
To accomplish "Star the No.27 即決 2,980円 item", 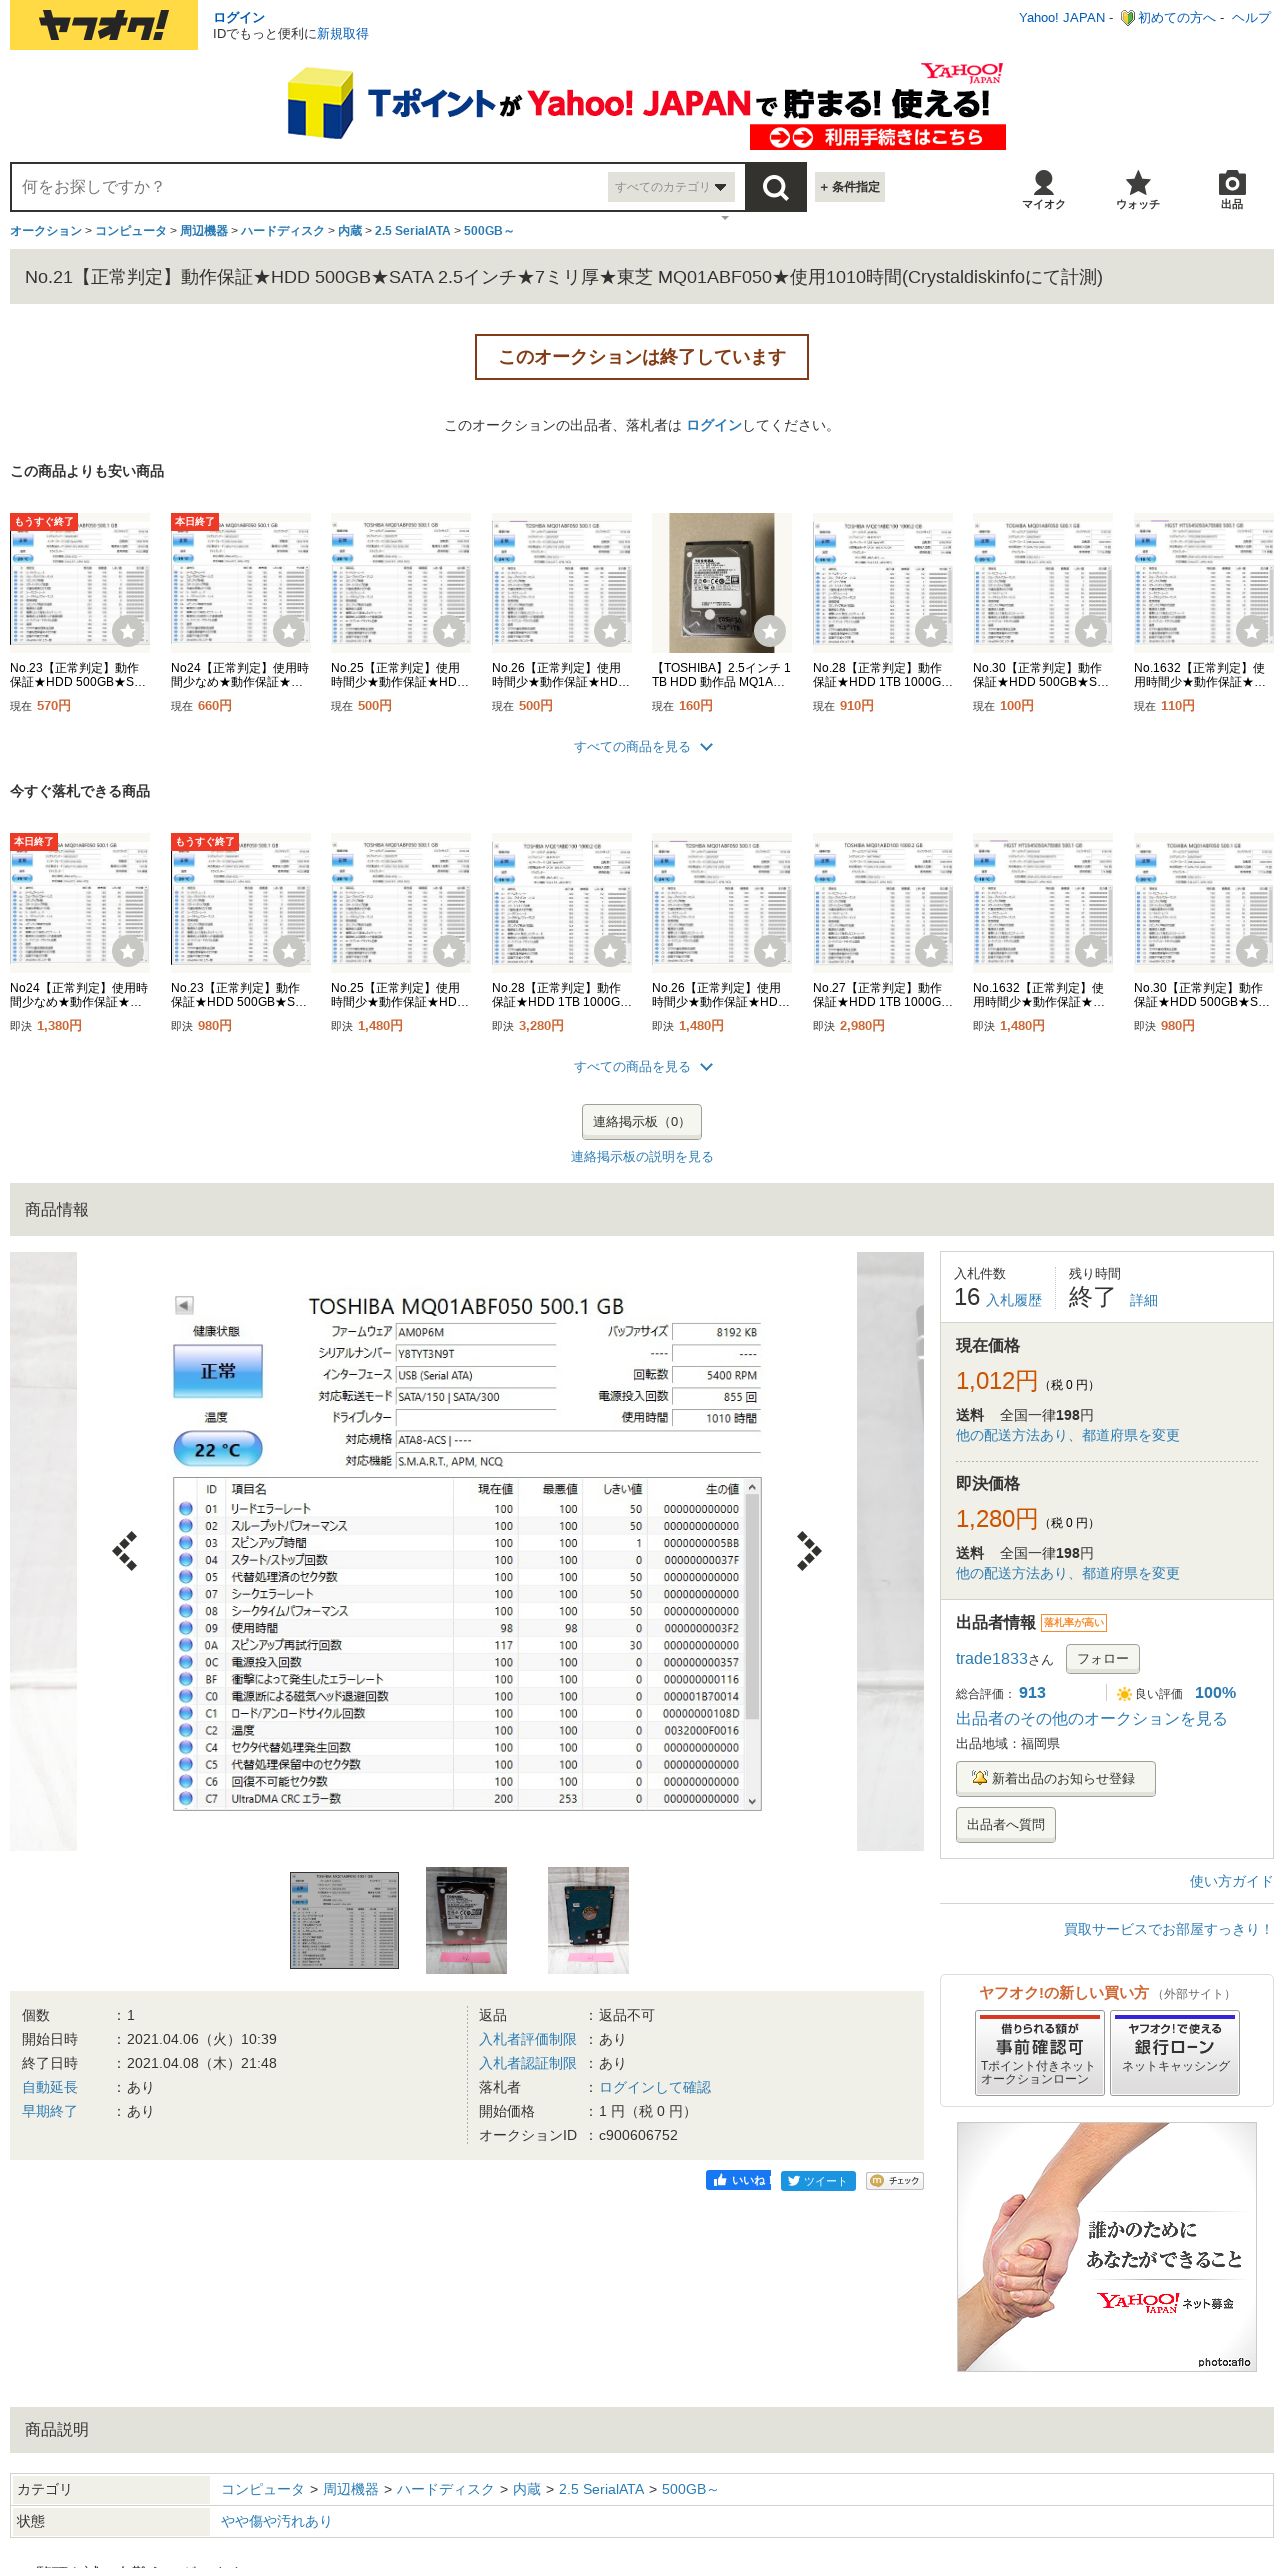I will click(x=931, y=951).
